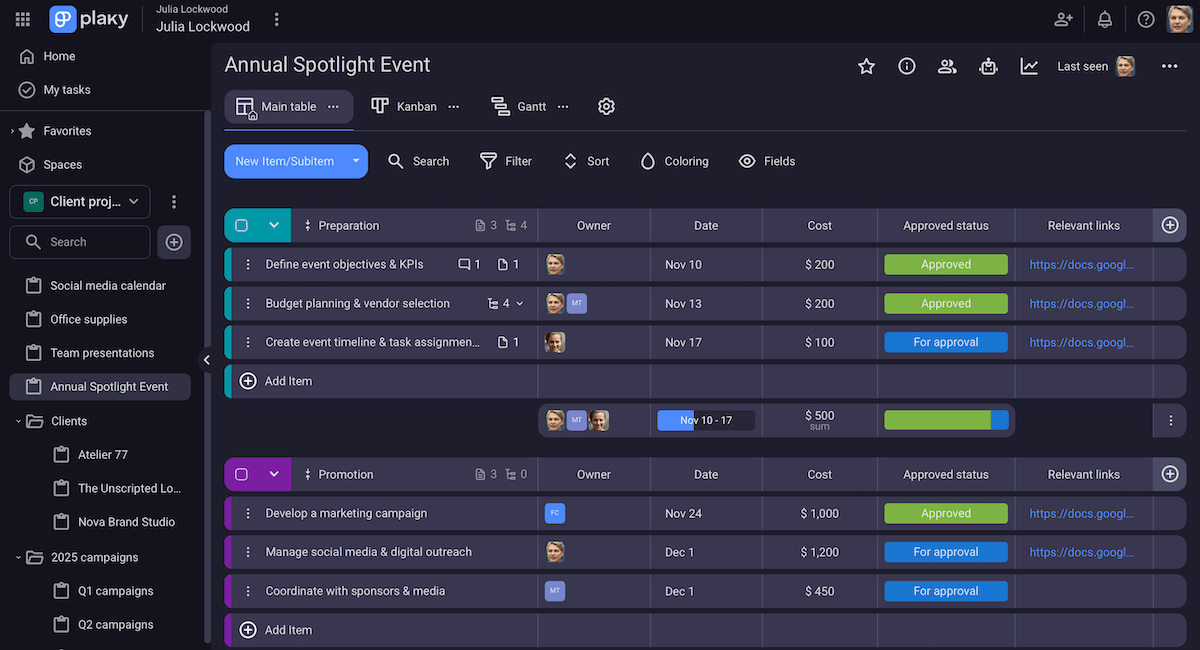Collapse the Preparation group
Viewport: 1200px width, 650px height.
[x=274, y=225]
